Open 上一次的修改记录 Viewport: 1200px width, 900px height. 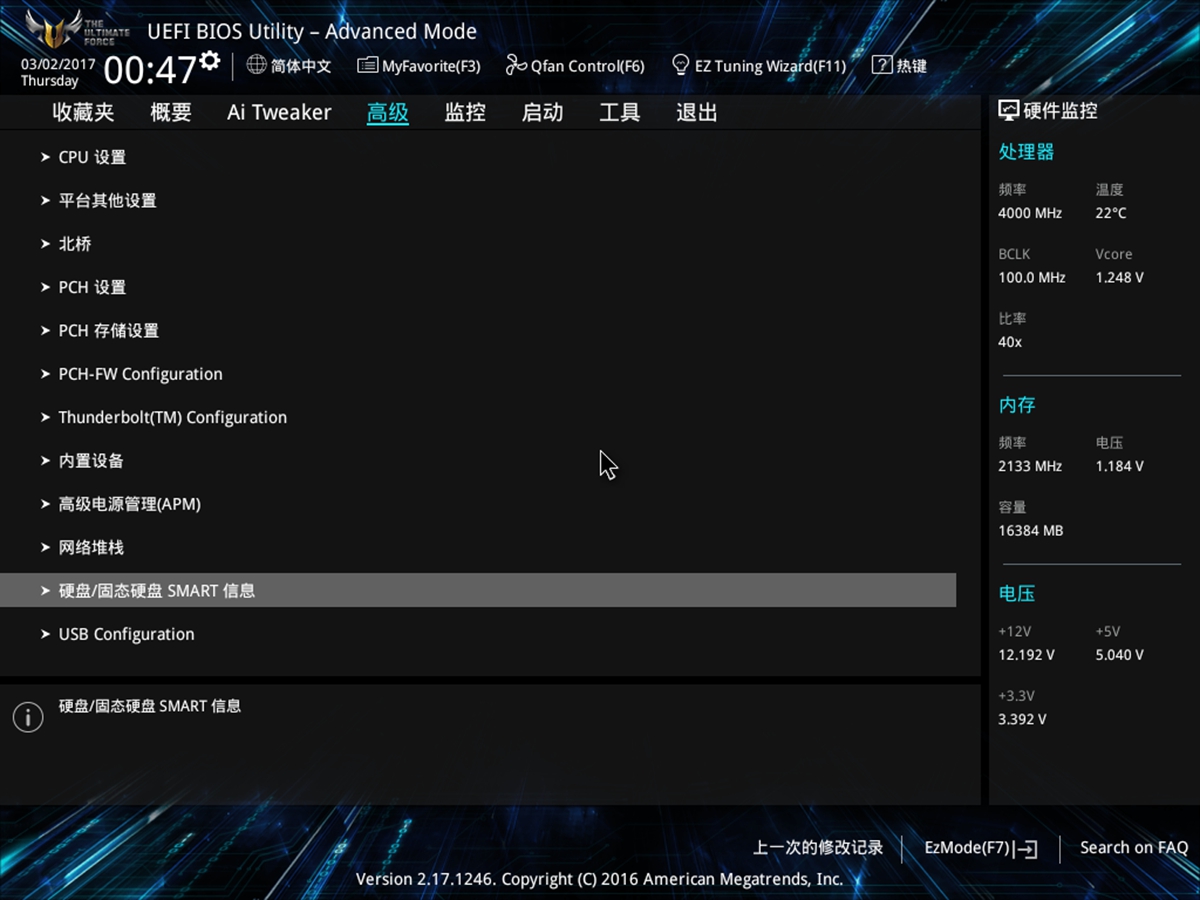818,848
